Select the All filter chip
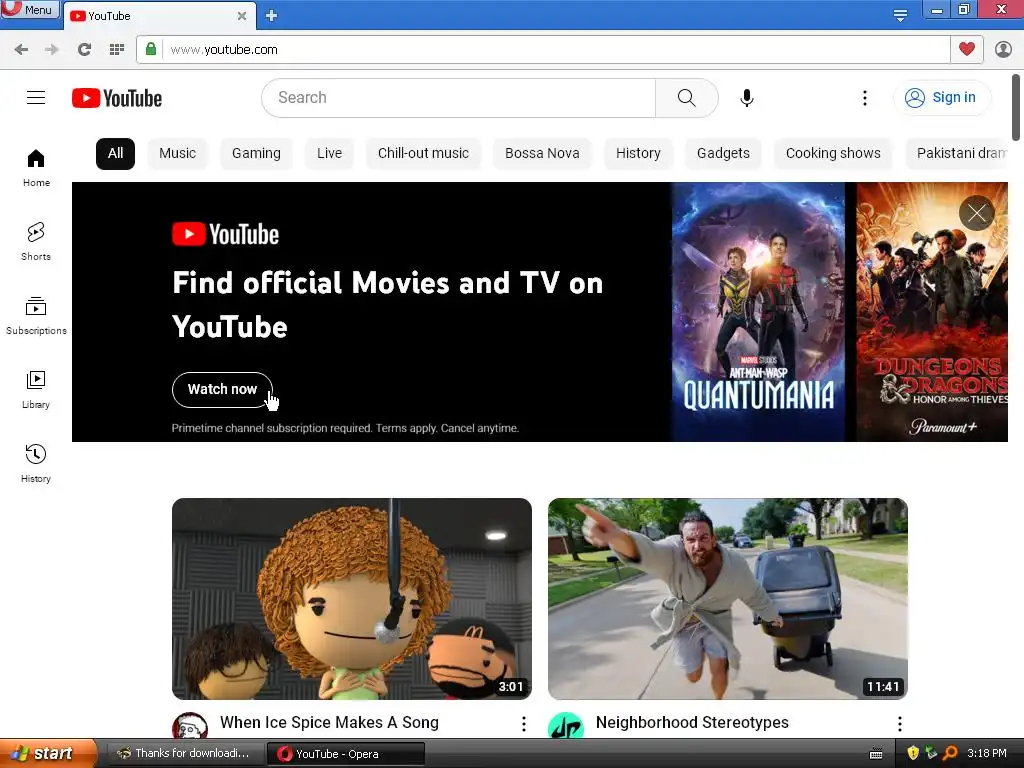The image size is (1024, 768). pyautogui.click(x=116, y=153)
